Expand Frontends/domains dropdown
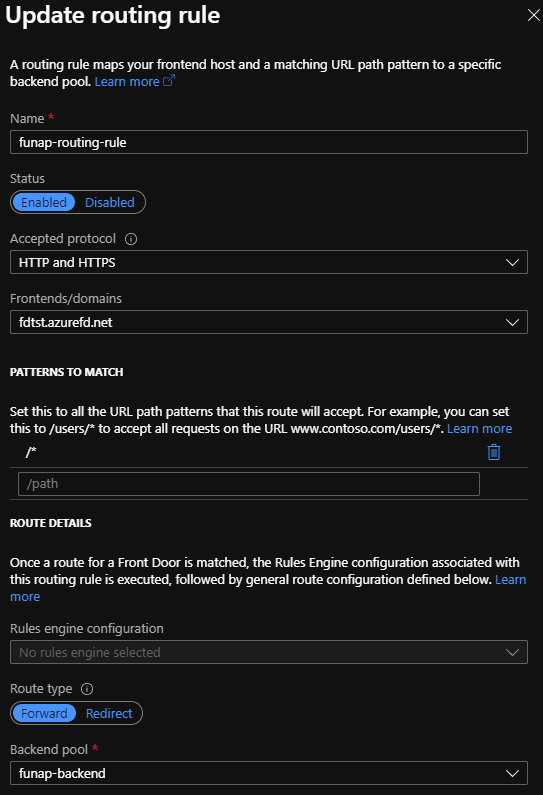Image resolution: width=543 pixels, height=795 pixels. point(269,322)
